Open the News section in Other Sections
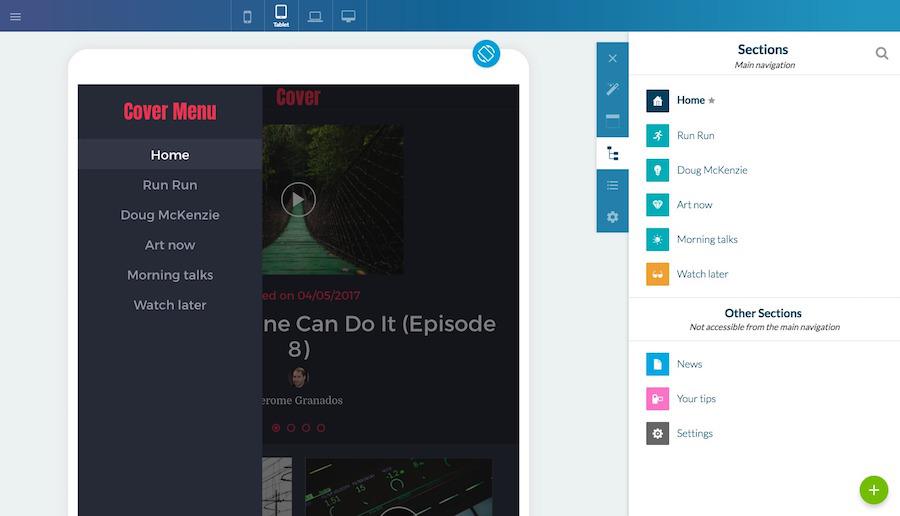This screenshot has width=900, height=516. click(x=689, y=364)
